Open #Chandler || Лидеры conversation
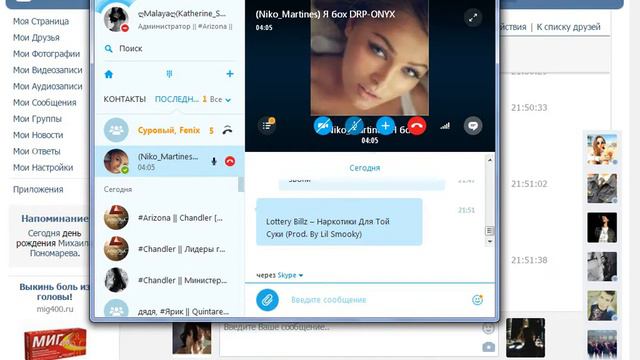Screen dimensions: 640x360 170,249
